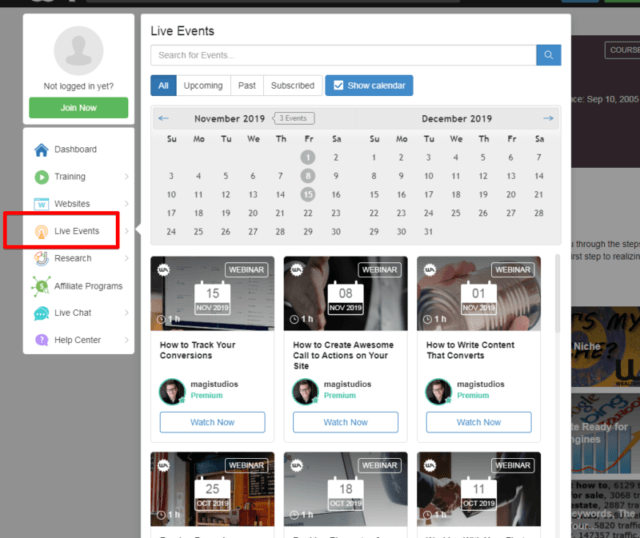Watch Now for How to Track Your Conversions
Screen dimensions: 640x538
(x=212, y=422)
